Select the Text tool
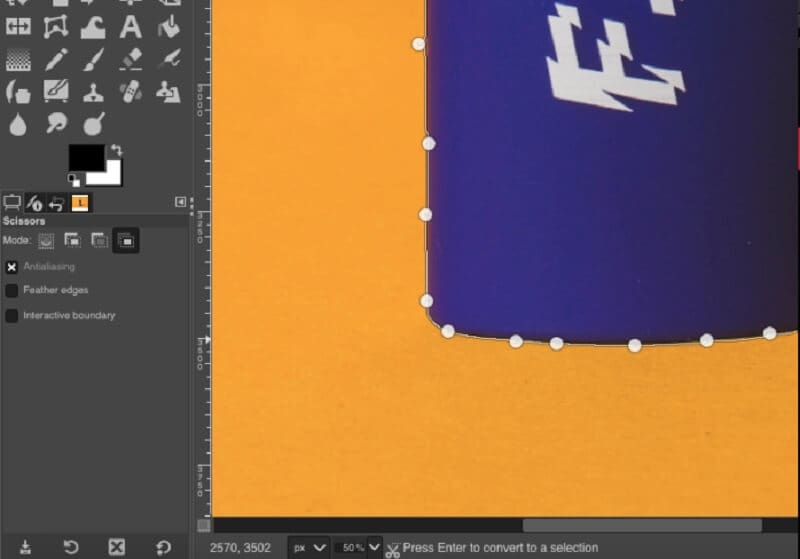The height and width of the screenshot is (559, 800). coord(130,26)
